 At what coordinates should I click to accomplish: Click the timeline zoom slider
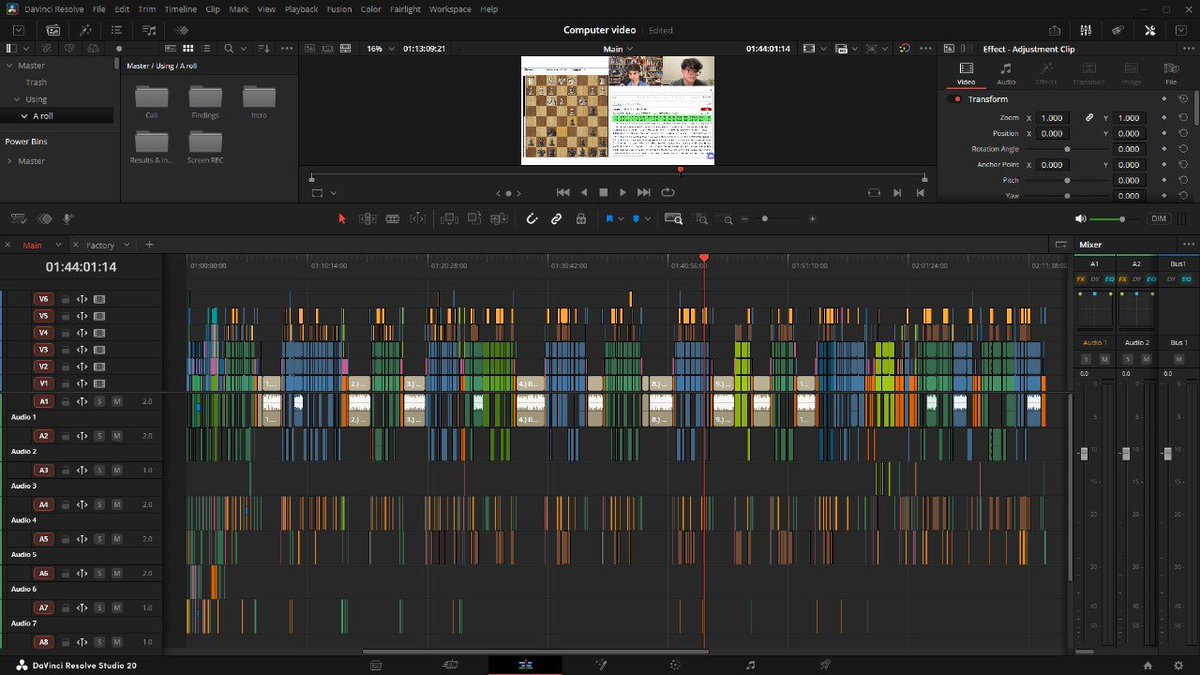767,218
